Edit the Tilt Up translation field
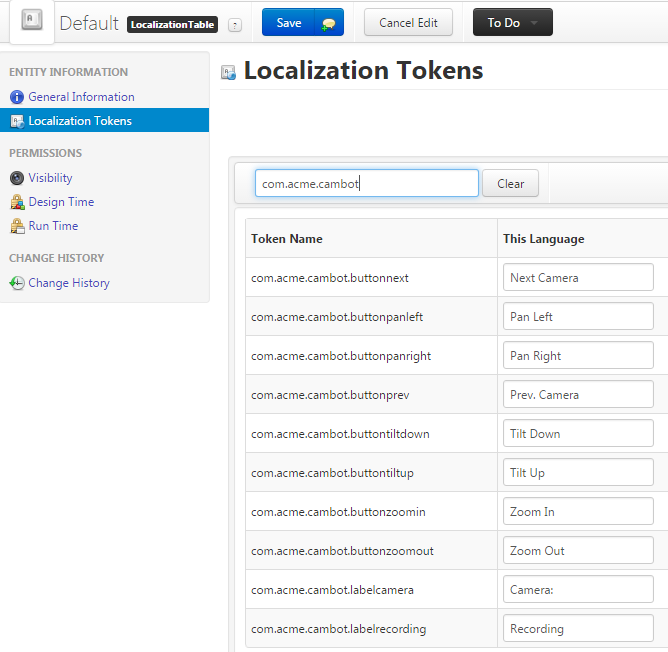 coord(578,472)
